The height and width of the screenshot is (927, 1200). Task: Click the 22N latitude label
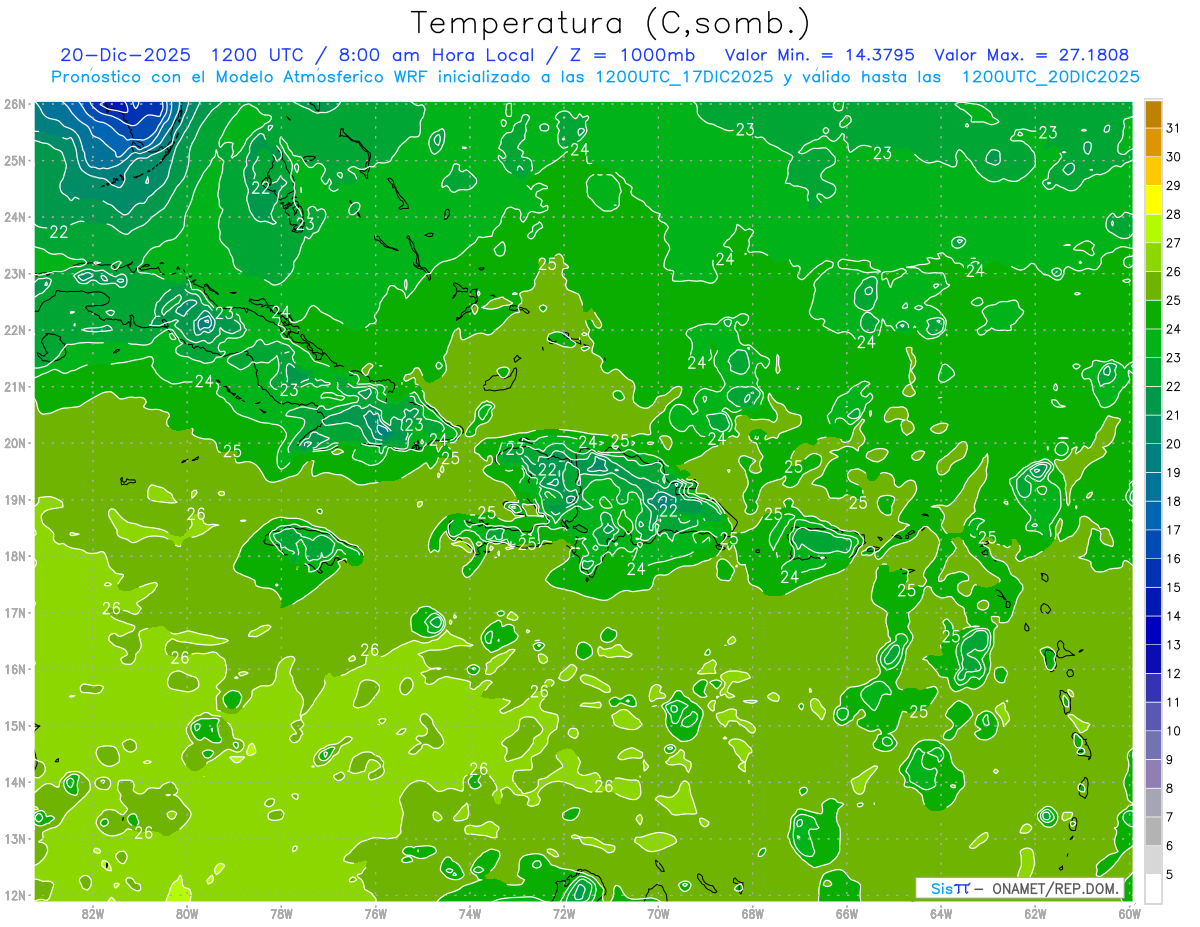click(x=14, y=330)
